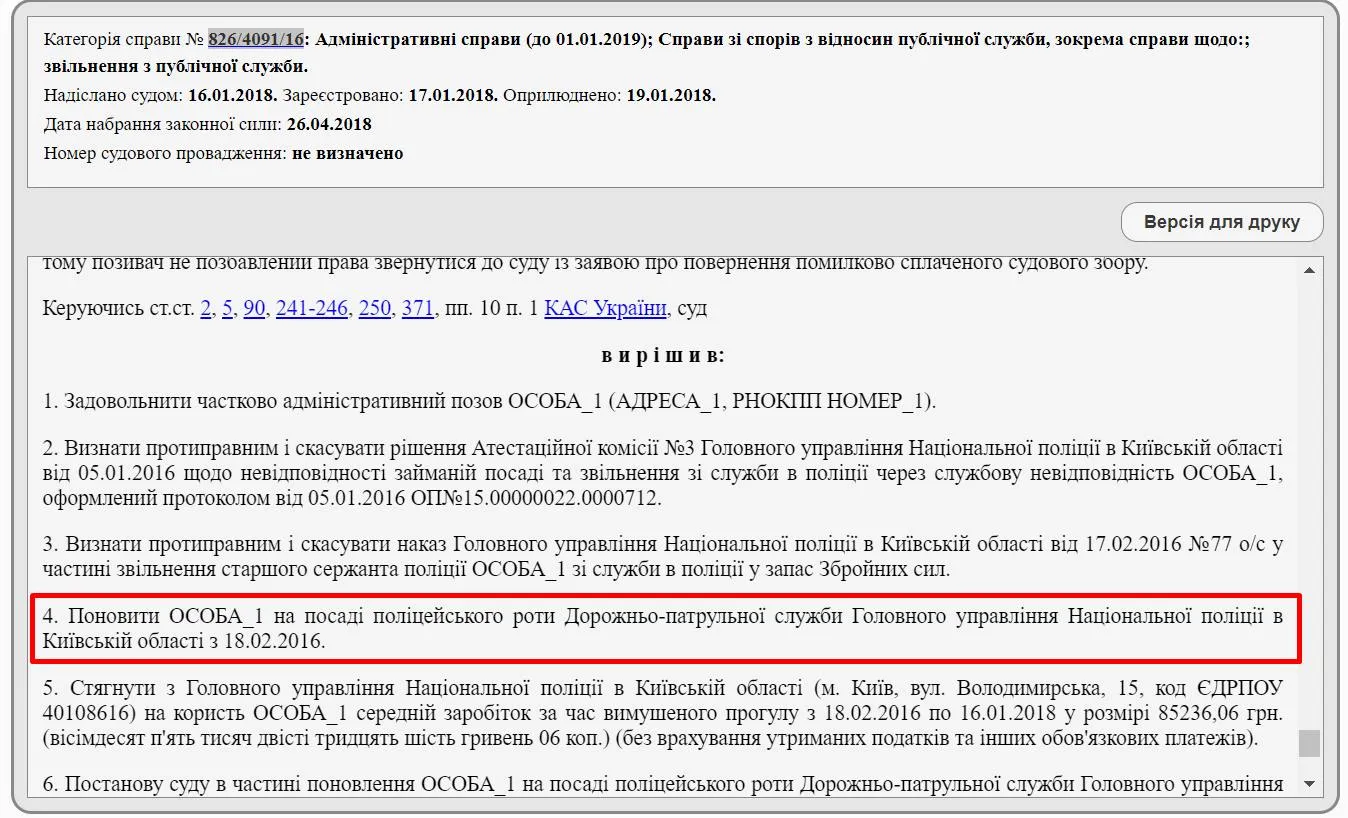Click paragraph 1 about ОСОБА_1 partial claim
This screenshot has width=1348, height=818.
tap(489, 402)
